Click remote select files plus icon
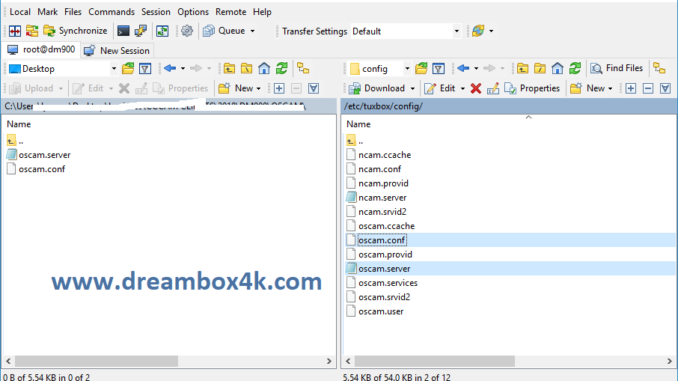Image resolution: width=678 pixels, height=381 pixels. pos(630,88)
